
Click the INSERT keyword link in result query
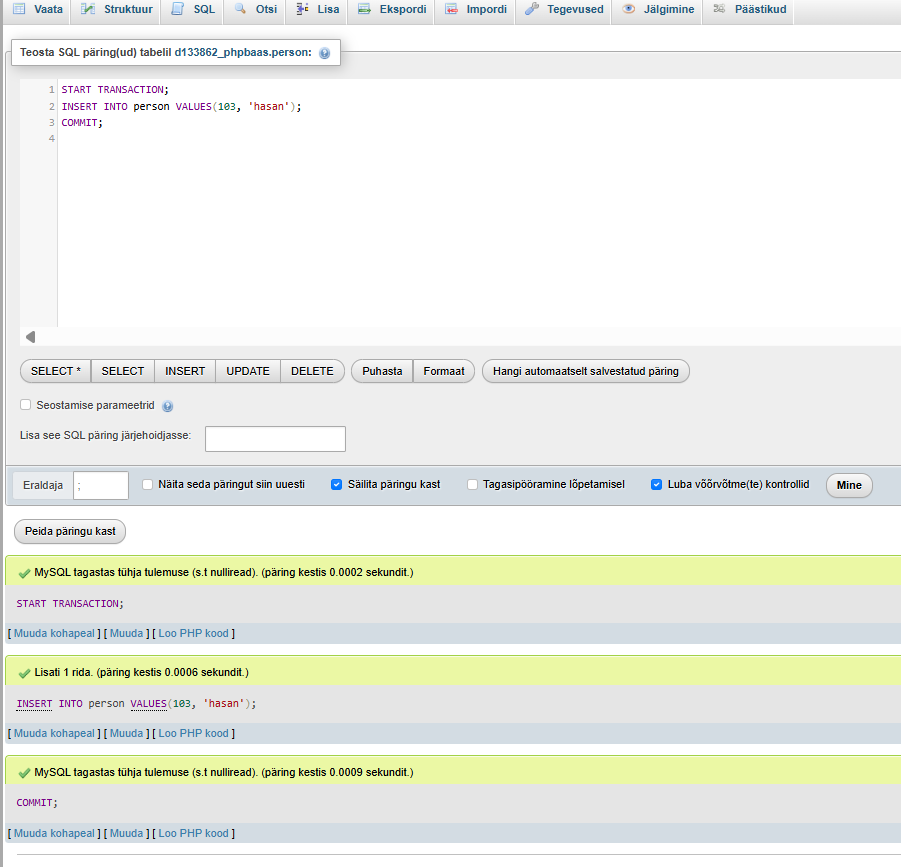(x=34, y=704)
